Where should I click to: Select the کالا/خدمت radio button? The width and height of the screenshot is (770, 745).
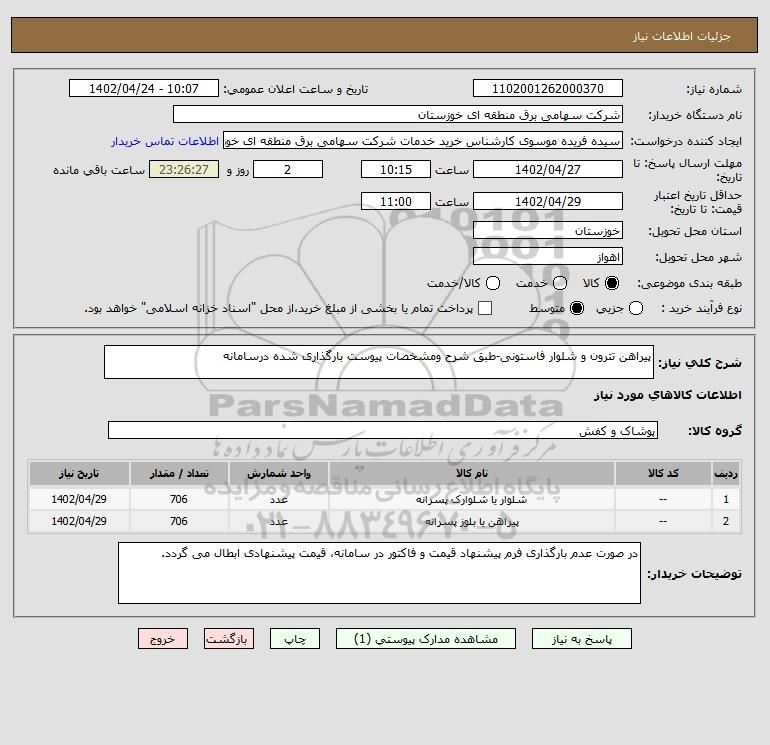[x=493, y=283]
